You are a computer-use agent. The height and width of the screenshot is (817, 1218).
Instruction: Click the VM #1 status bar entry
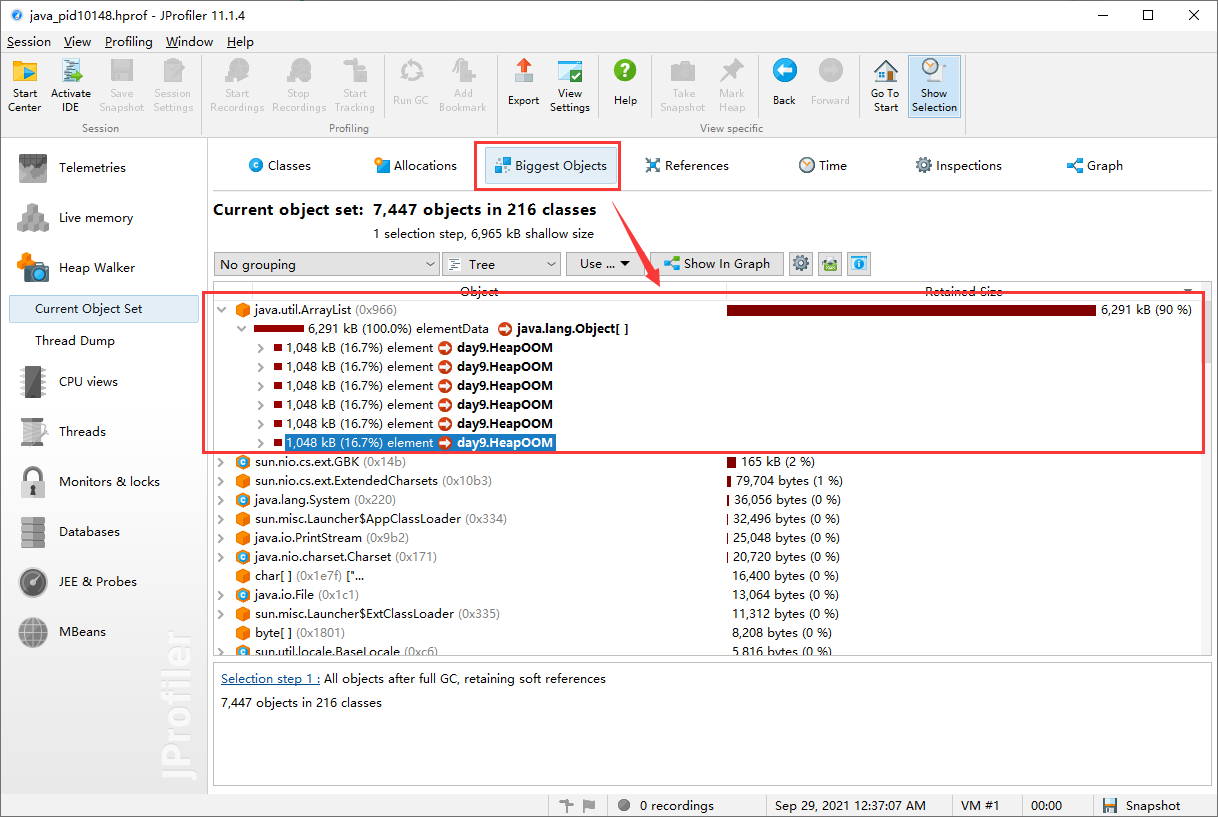(x=979, y=805)
